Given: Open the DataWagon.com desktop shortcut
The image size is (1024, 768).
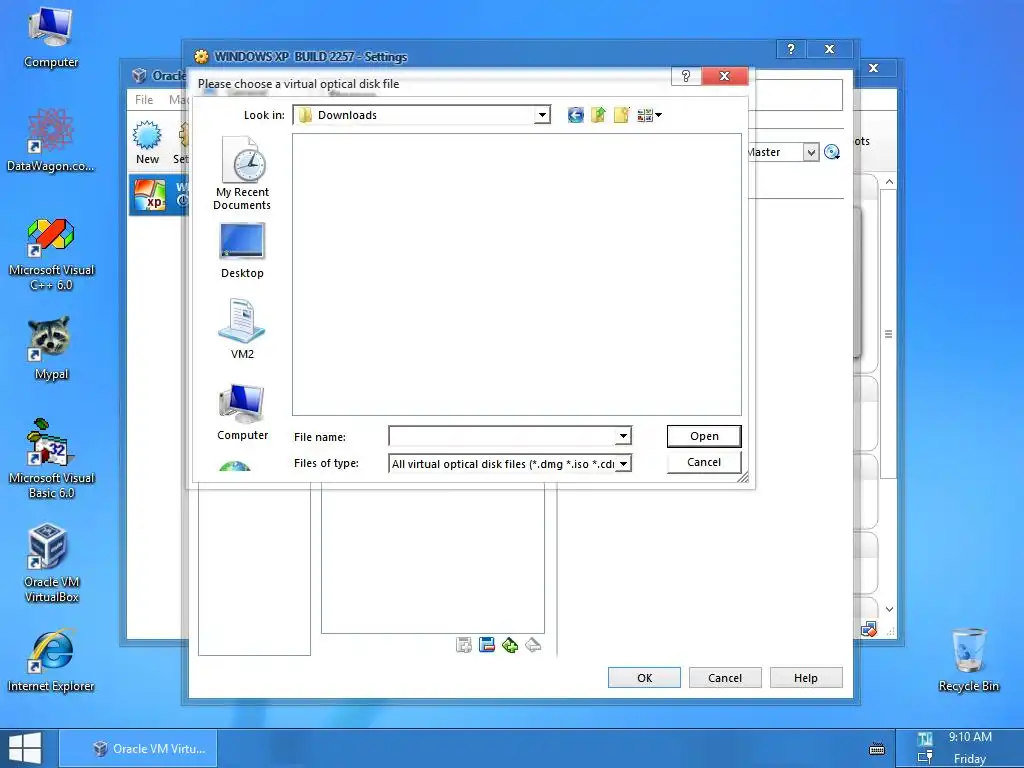Looking at the screenshot, I should point(51,140).
